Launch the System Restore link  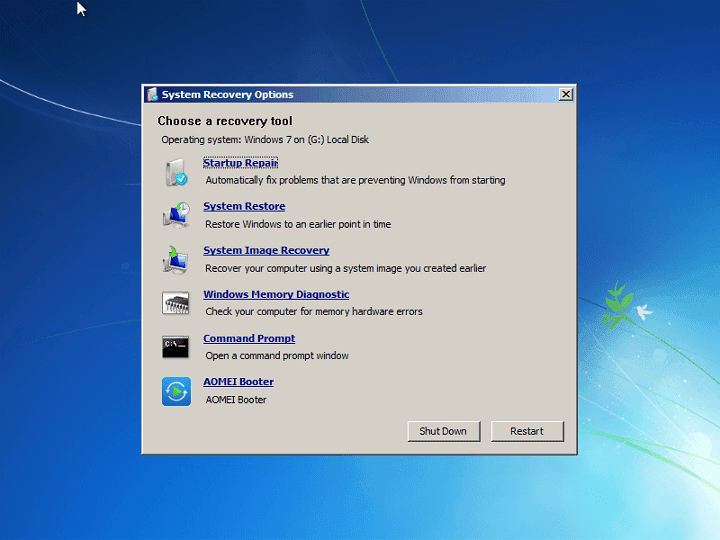point(244,207)
